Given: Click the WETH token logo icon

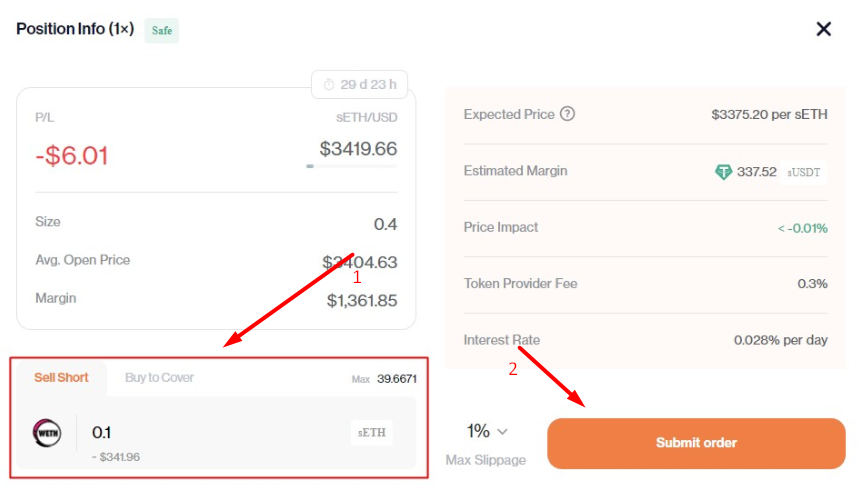Looking at the screenshot, I should (47, 433).
